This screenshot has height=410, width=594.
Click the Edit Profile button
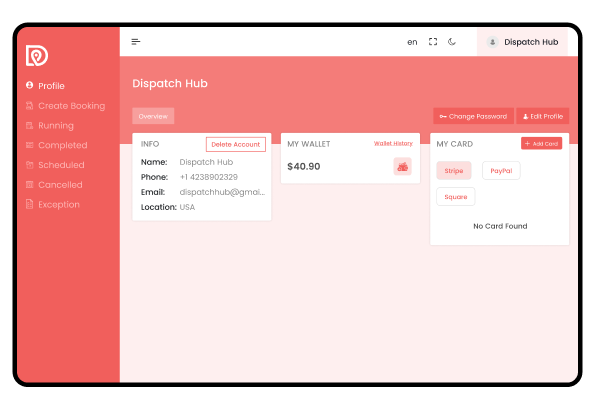542,116
